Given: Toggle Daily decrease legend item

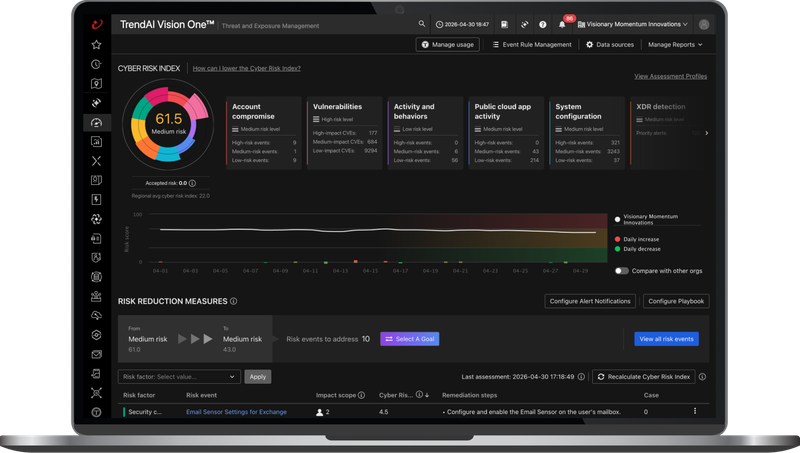Looking at the screenshot, I should coord(637,249).
